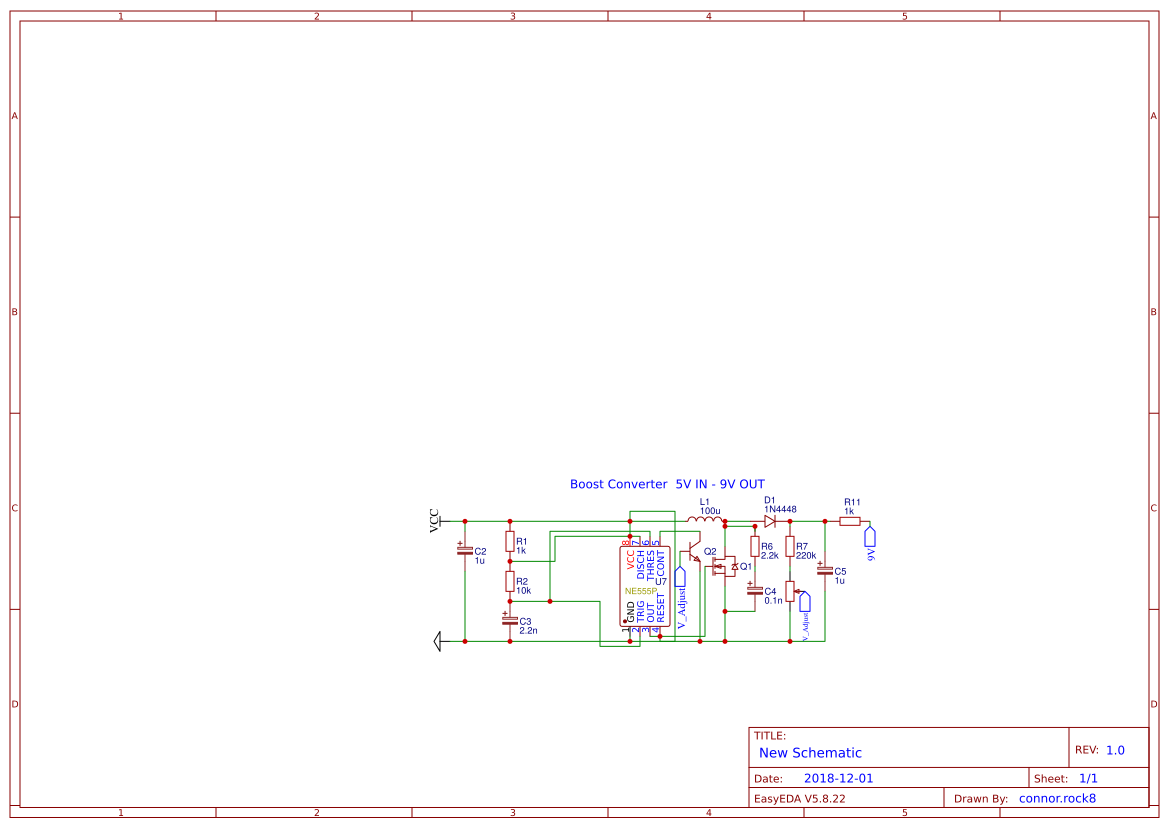The height and width of the screenshot is (828, 1169).
Task: Click the V_Adjust port at potentiometer wiper
Action: [x=805, y=601]
